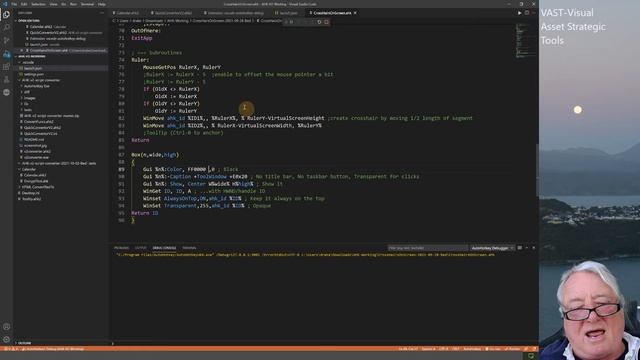
Task: Click the Restart icon on debug toolbar
Action: click(x=319, y=22)
